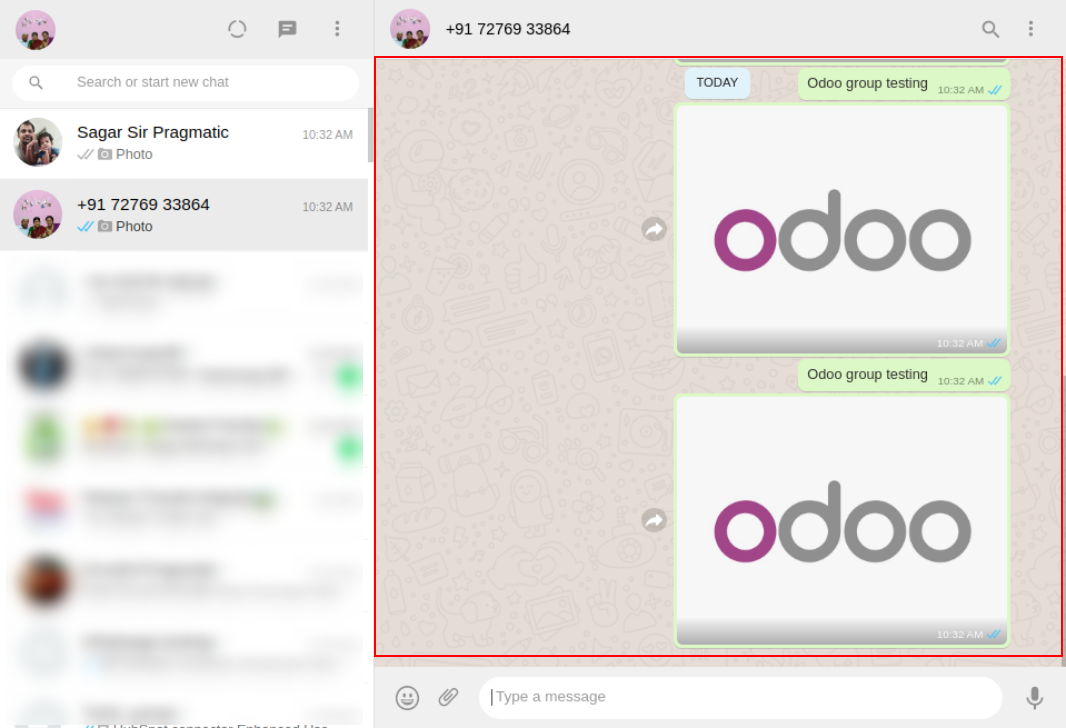Click Photo icon in +91 72769 33864 row
1066x728 pixels.
coord(105,226)
